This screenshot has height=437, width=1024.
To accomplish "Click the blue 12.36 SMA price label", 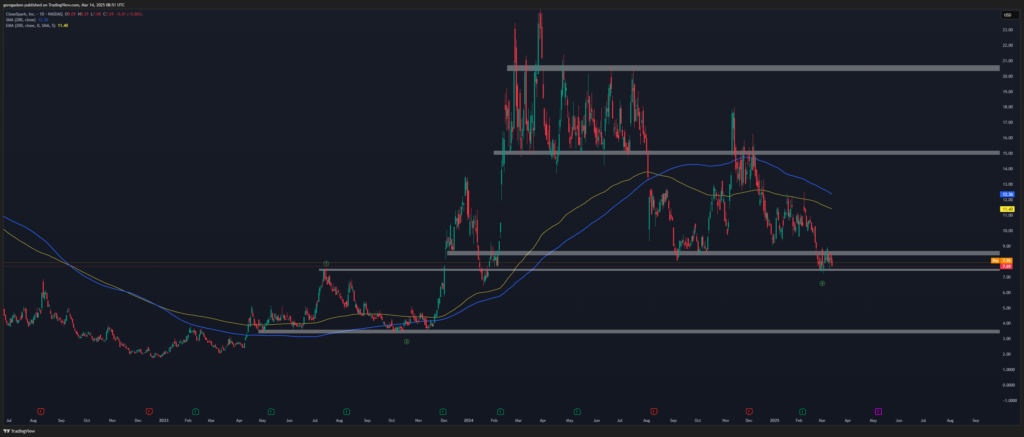I will click(1007, 193).
